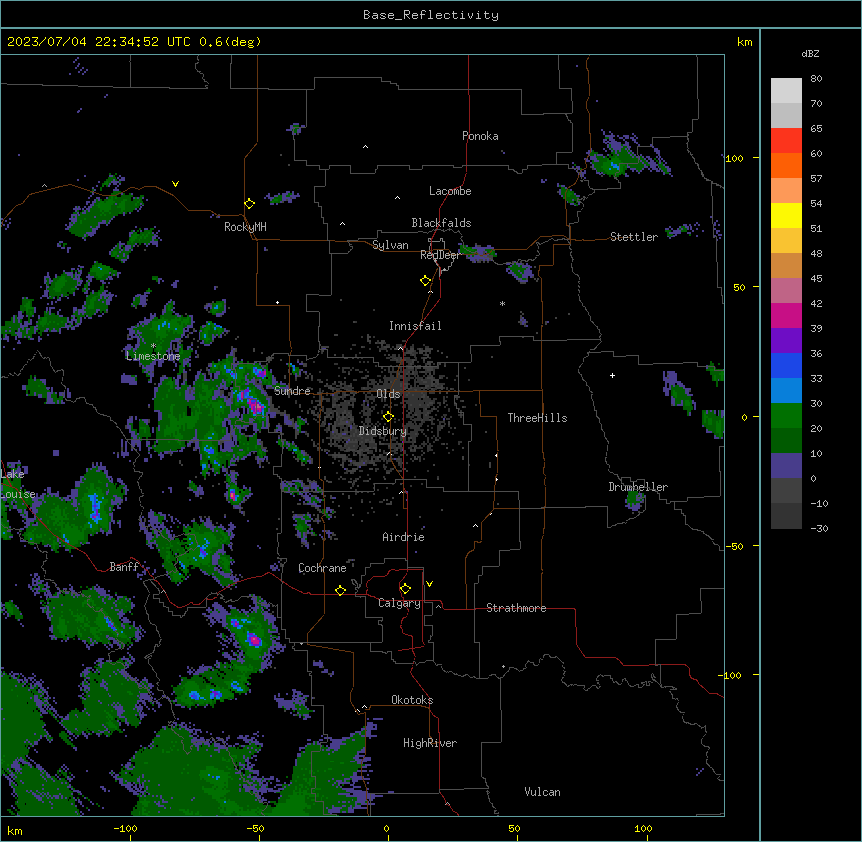This screenshot has width=862, height=842.
Task: Click the Sylvan label
Action: [x=390, y=245]
